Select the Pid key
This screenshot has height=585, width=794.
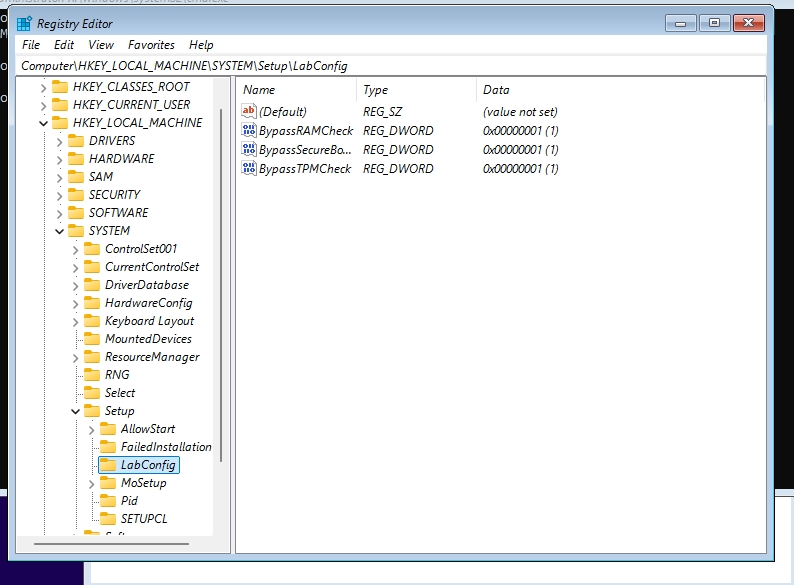click(129, 501)
